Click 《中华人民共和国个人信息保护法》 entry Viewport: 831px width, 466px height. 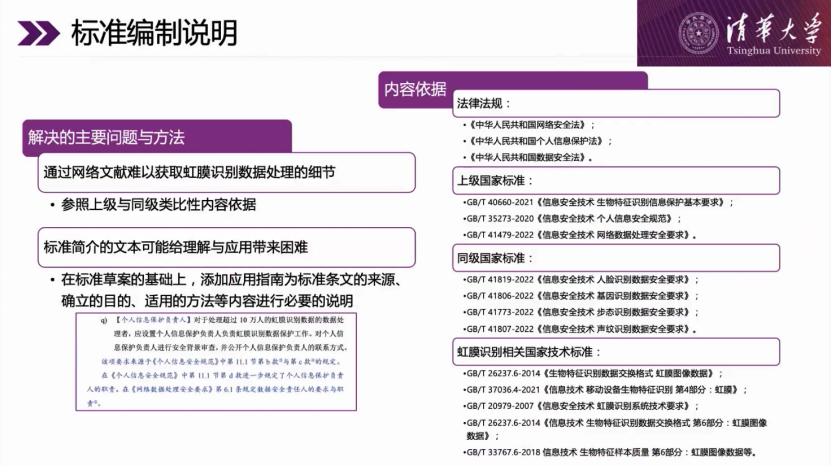click(x=537, y=141)
